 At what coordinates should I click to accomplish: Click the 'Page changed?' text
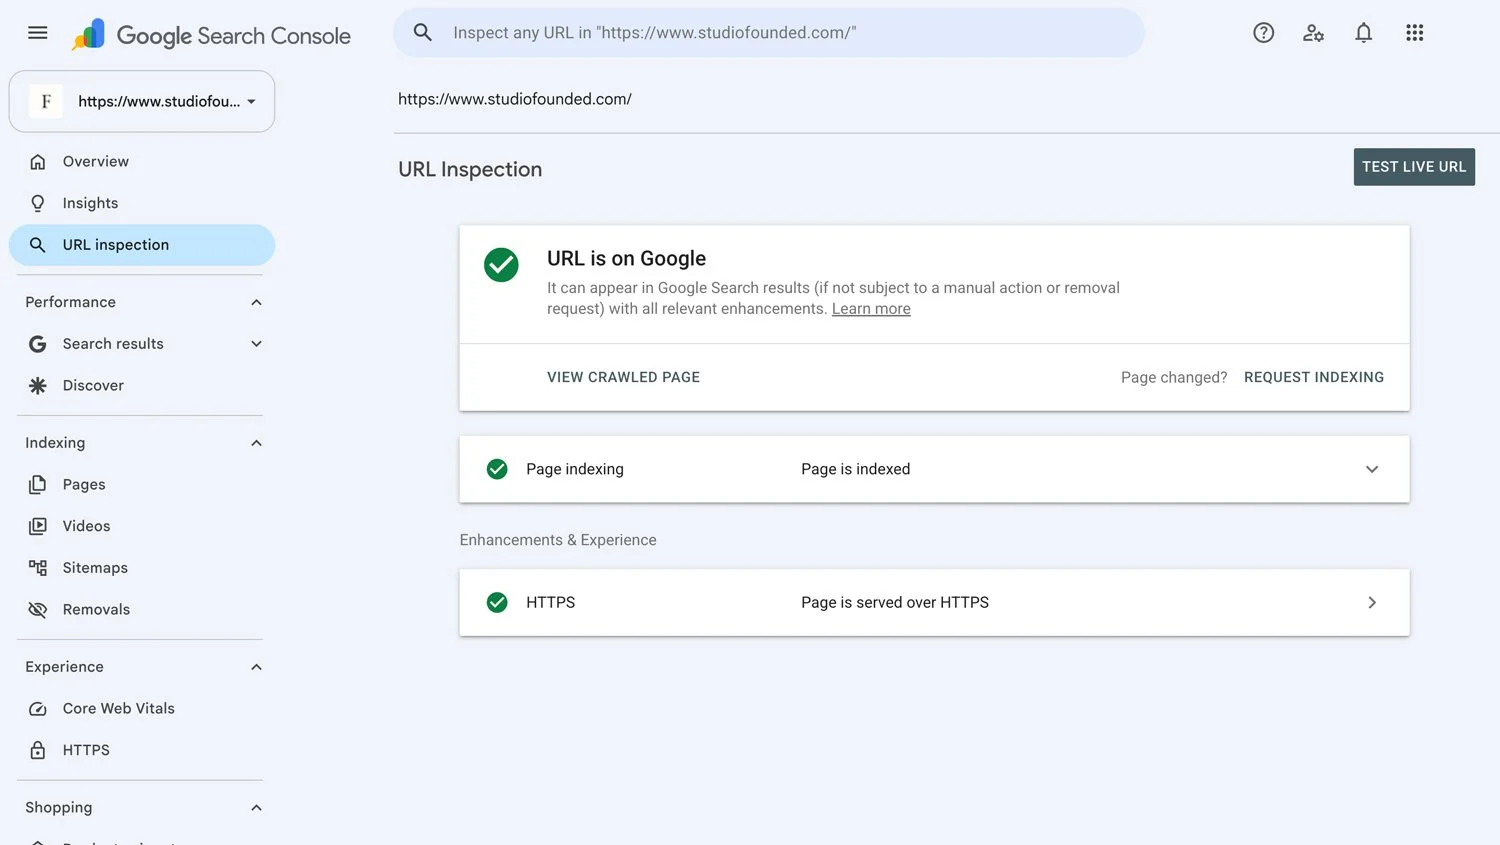1174,378
